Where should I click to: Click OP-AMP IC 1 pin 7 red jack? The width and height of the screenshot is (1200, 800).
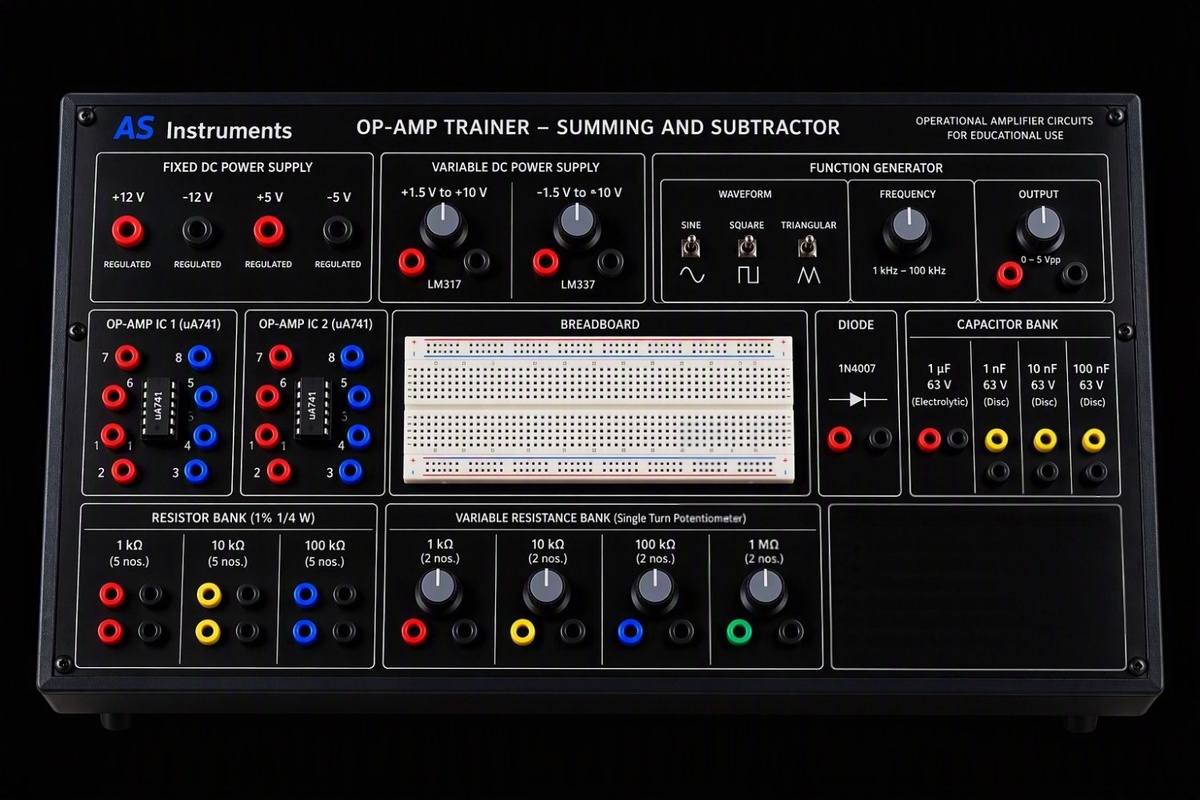[x=126, y=356]
